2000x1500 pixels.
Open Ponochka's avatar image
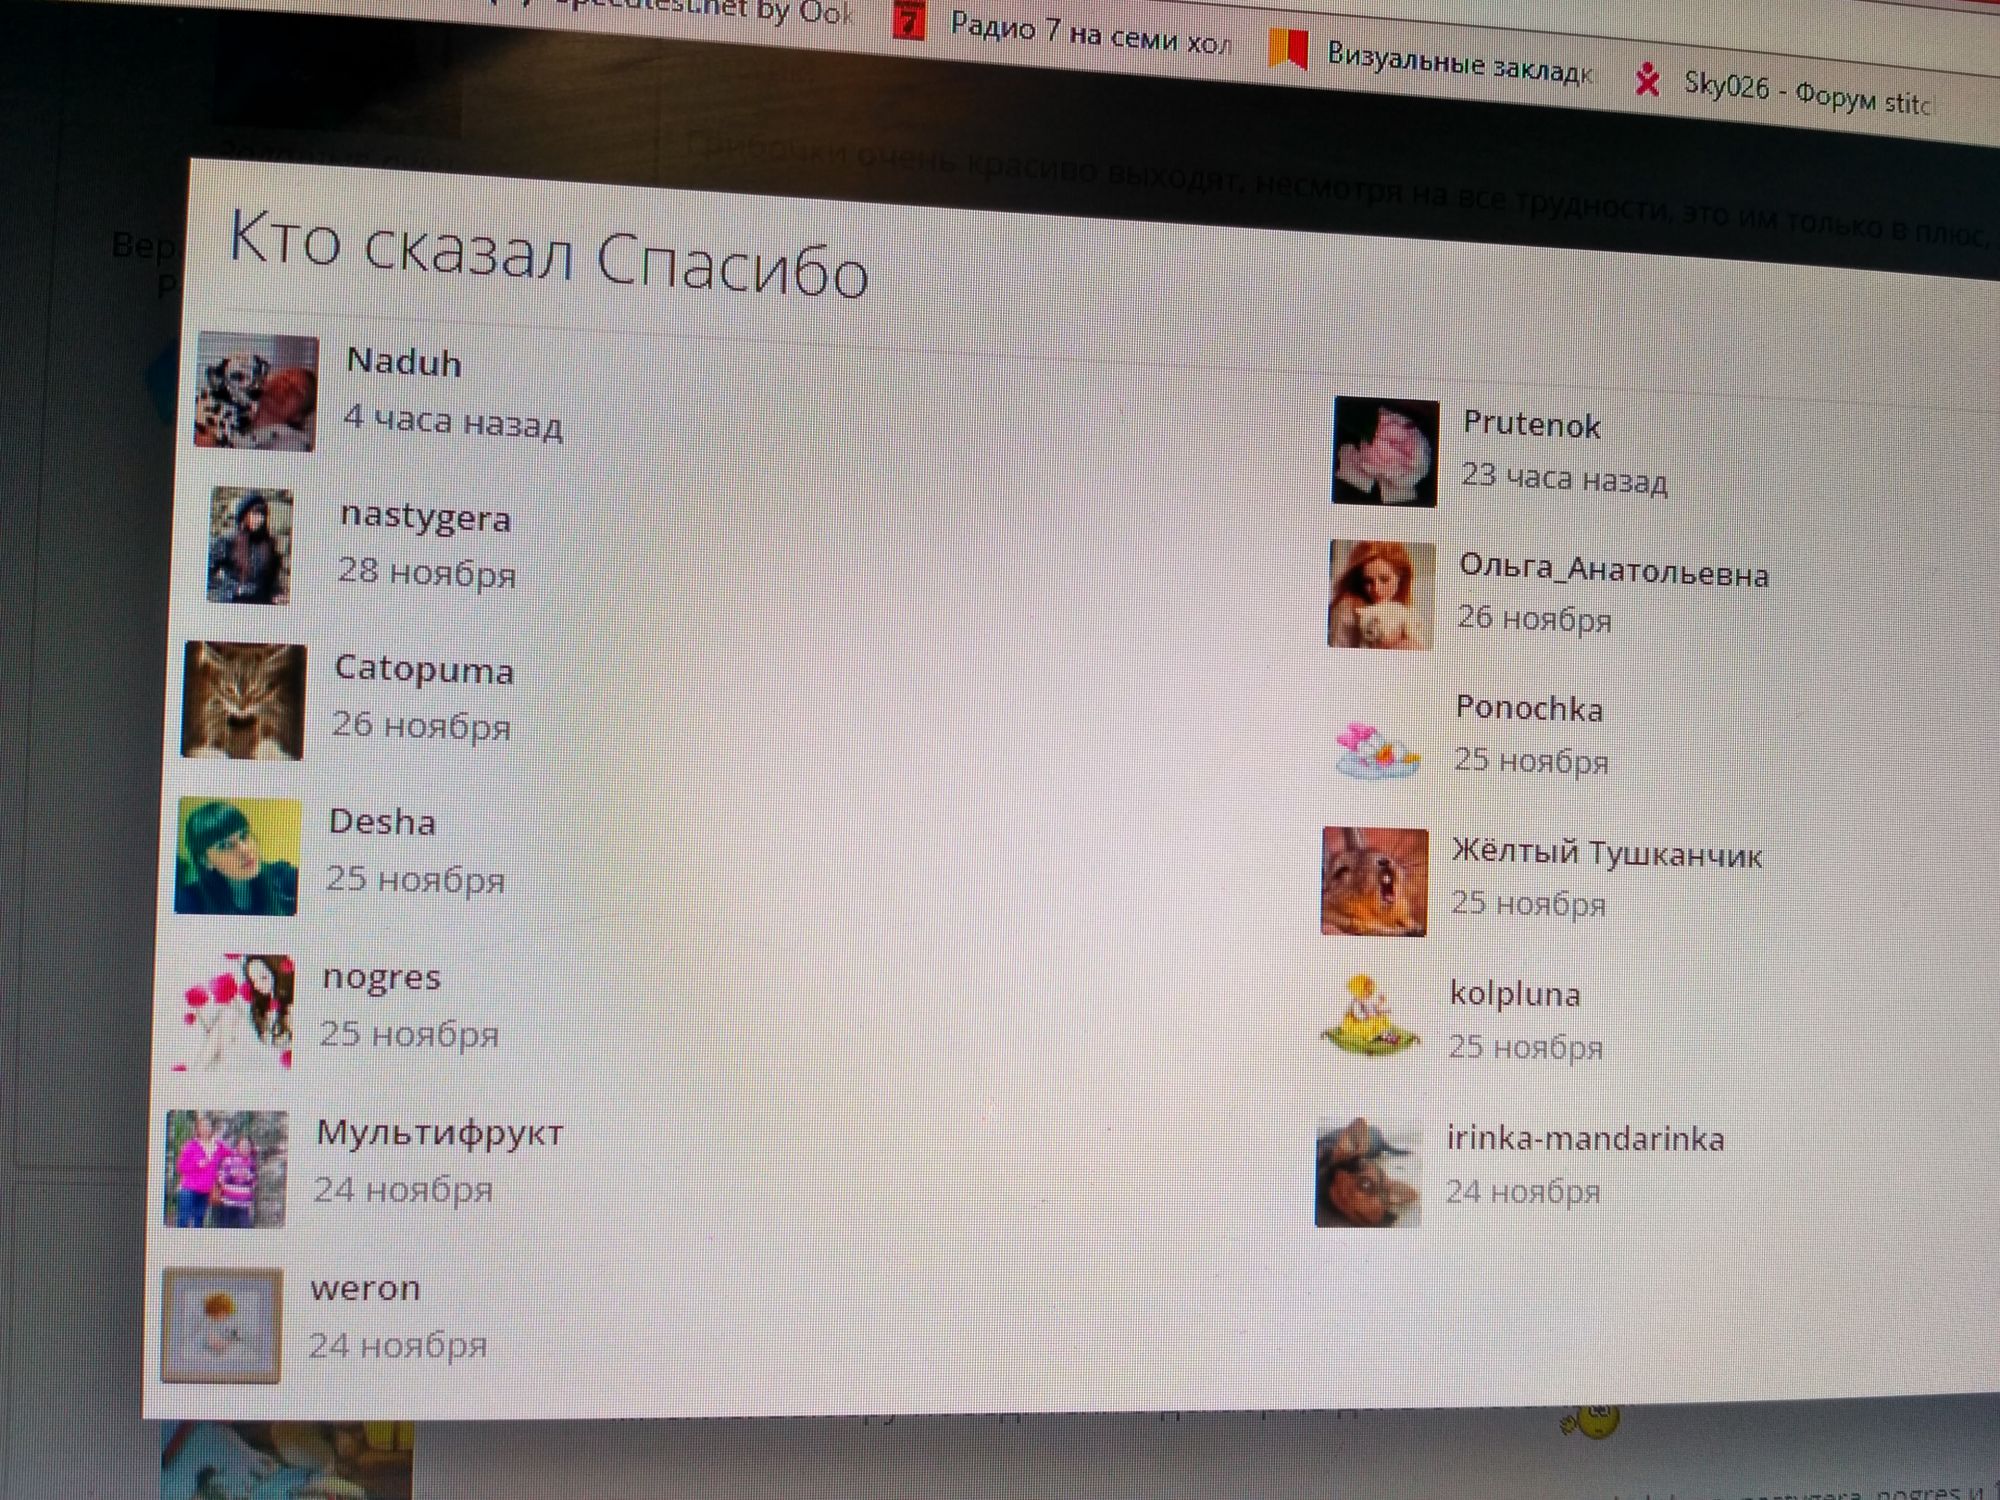coord(1378,750)
